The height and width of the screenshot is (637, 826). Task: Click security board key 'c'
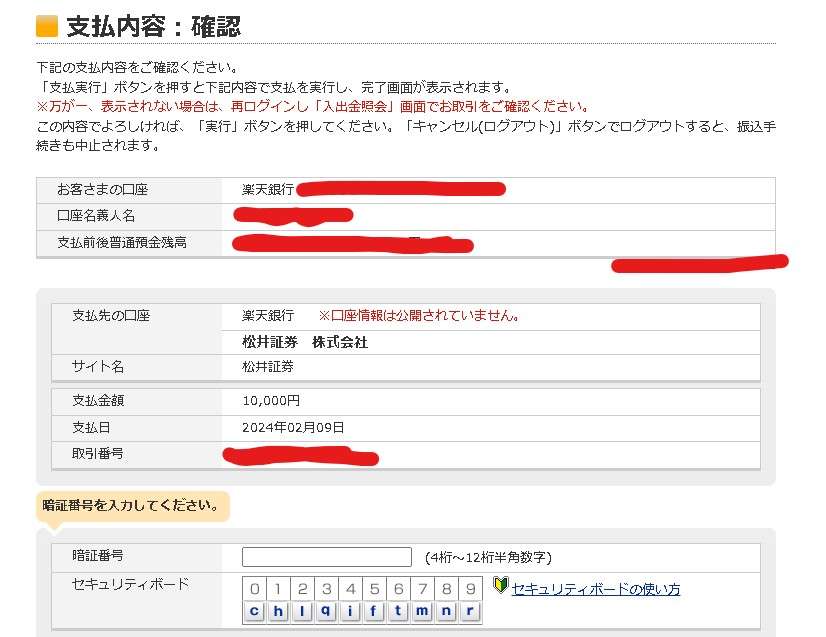click(x=254, y=611)
